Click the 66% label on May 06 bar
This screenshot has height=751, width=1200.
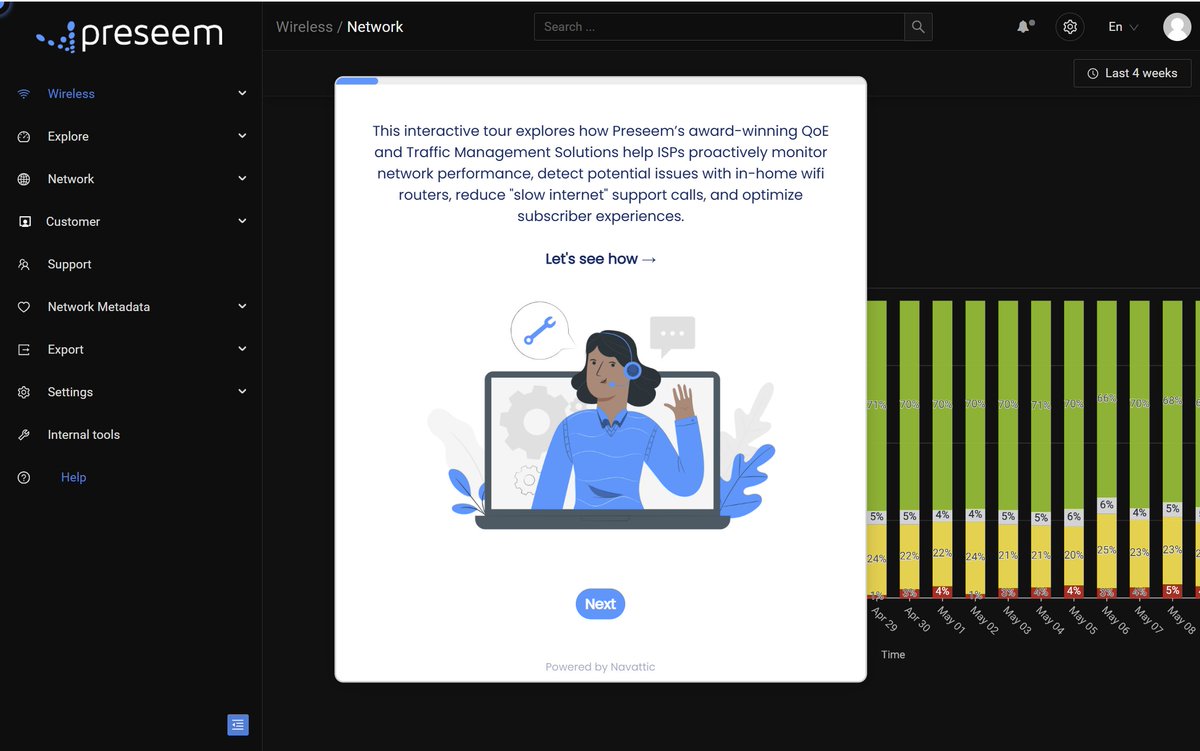pos(1107,398)
